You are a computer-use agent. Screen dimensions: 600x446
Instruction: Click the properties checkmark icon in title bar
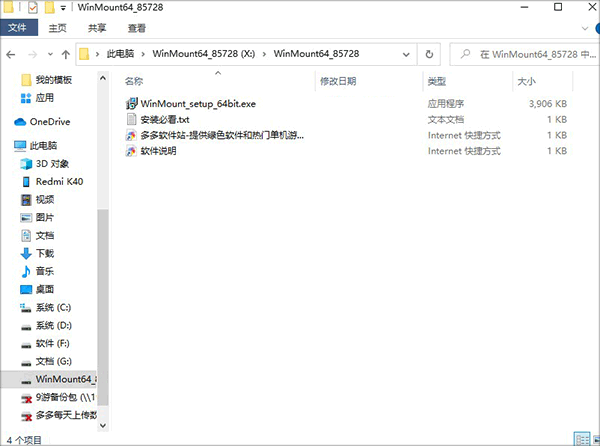(33, 7)
